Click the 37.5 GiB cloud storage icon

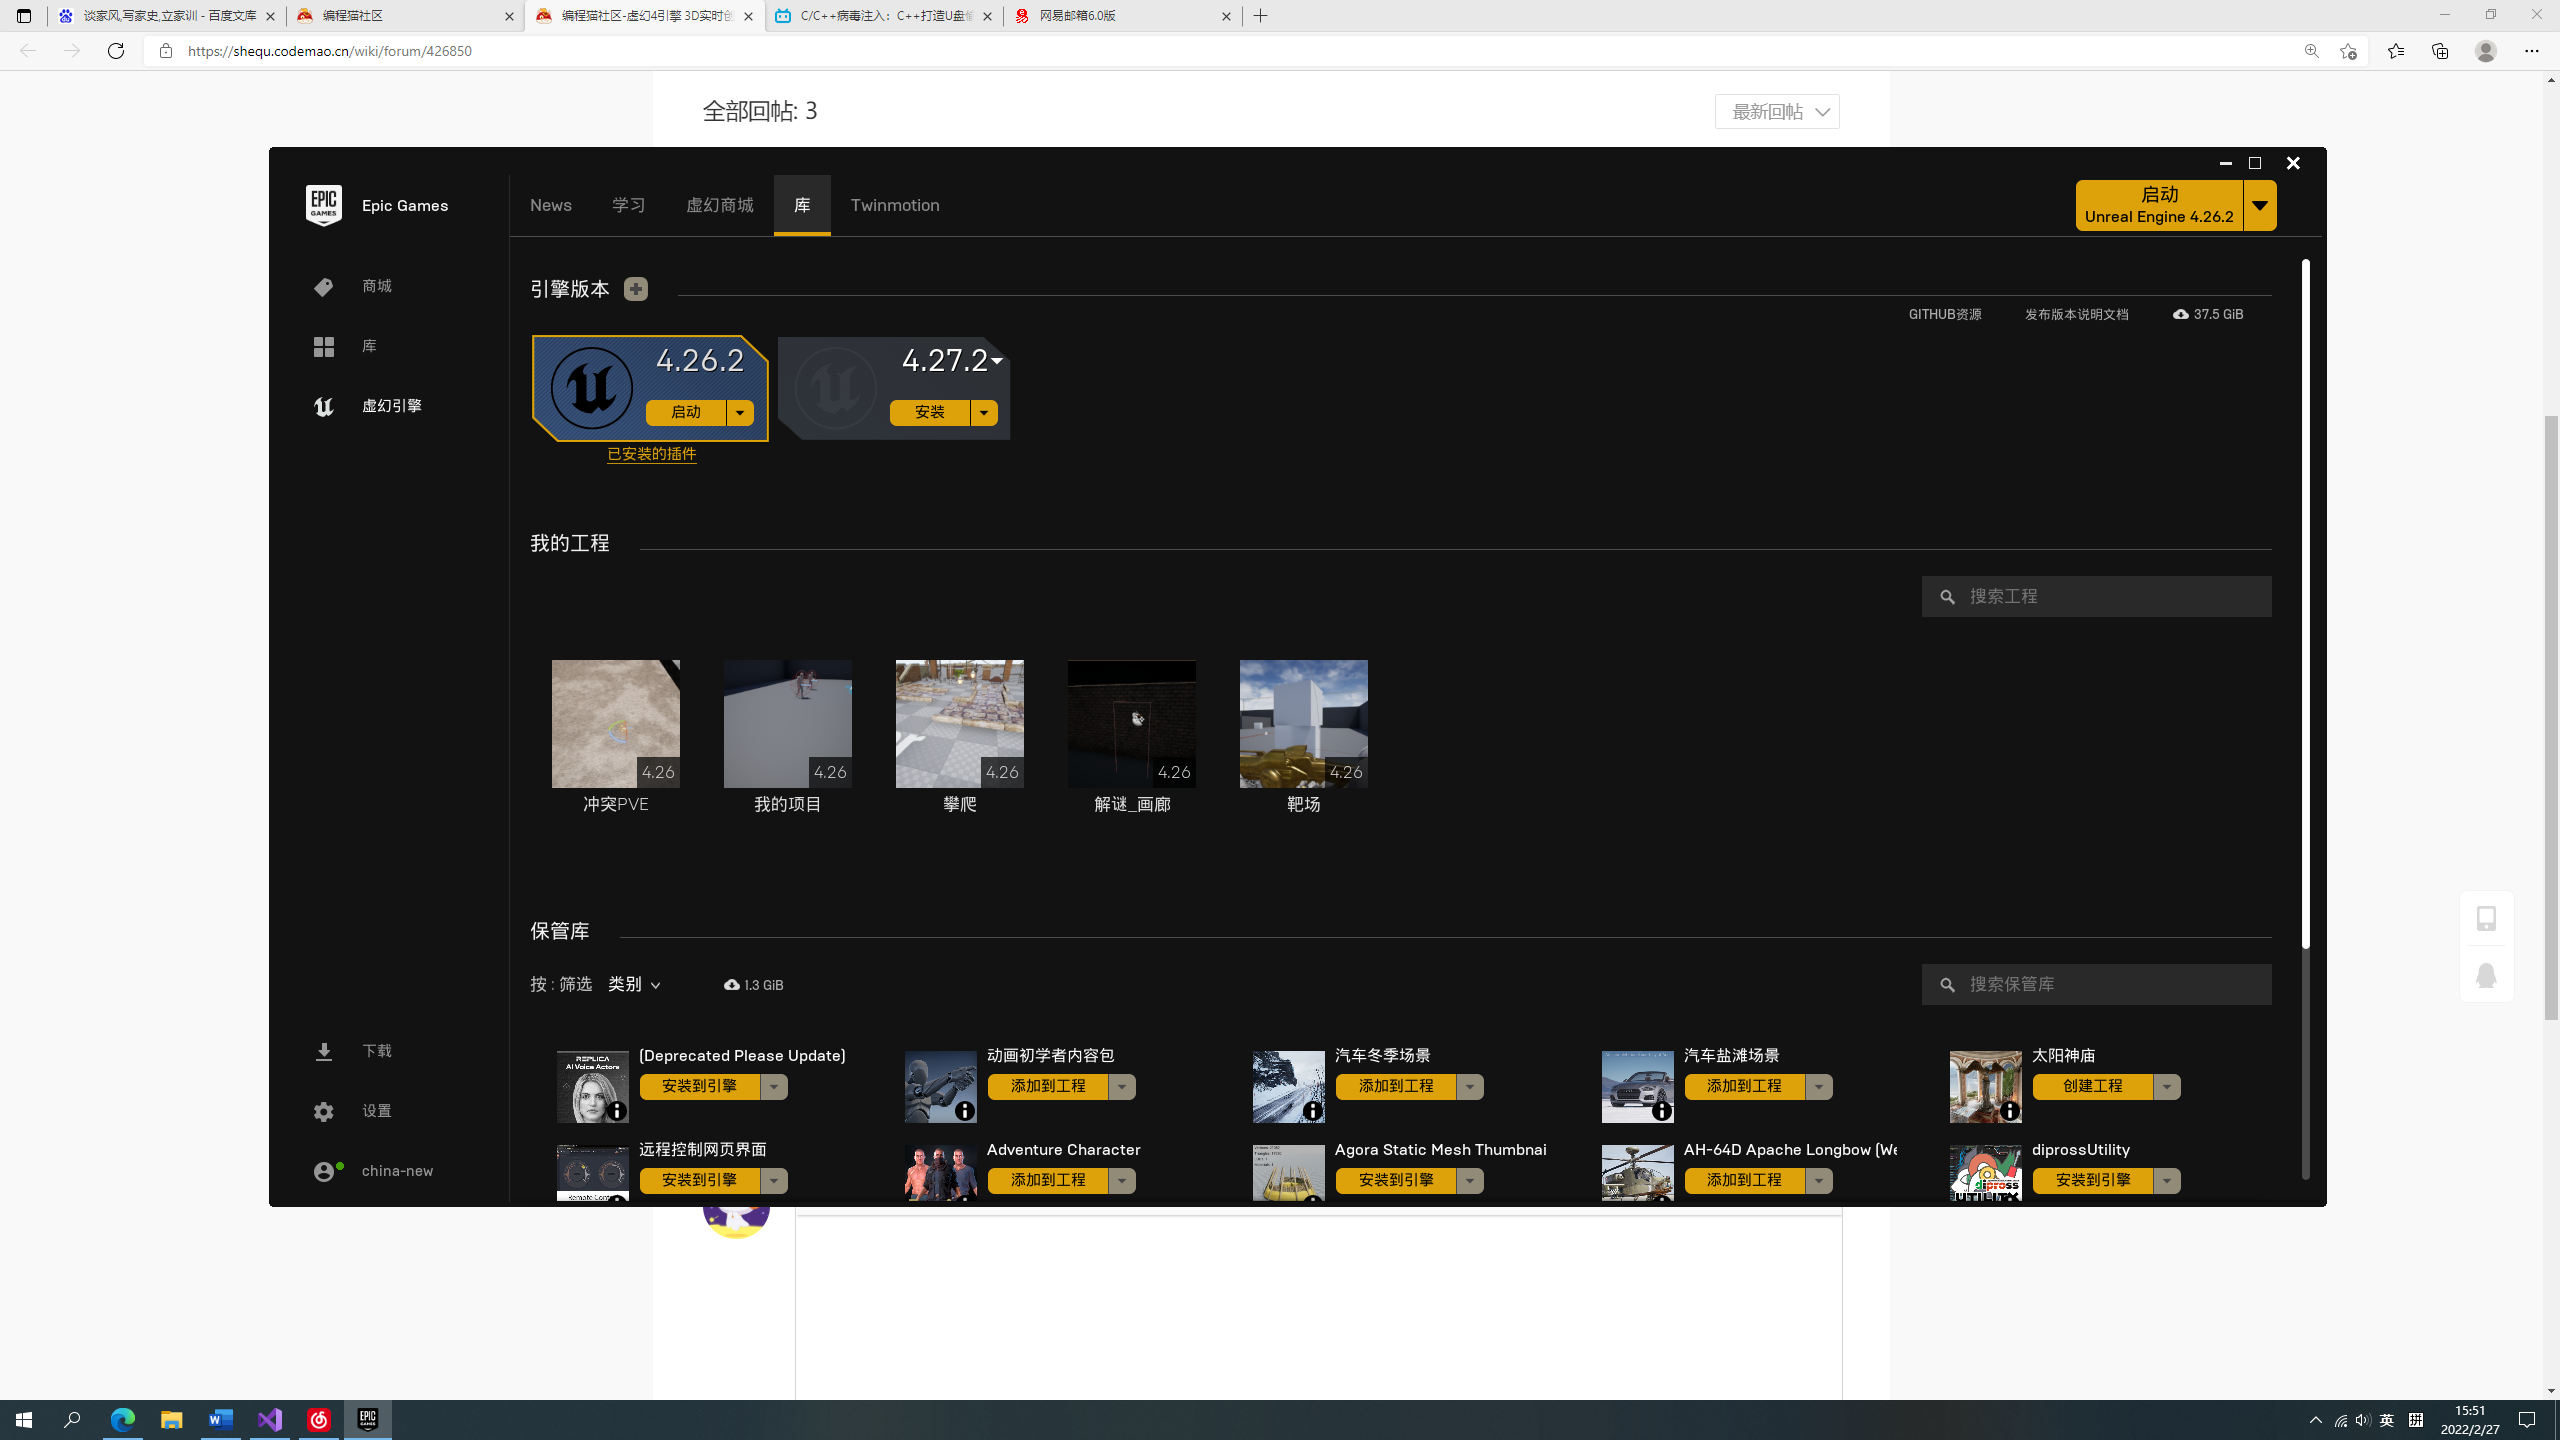click(2181, 314)
